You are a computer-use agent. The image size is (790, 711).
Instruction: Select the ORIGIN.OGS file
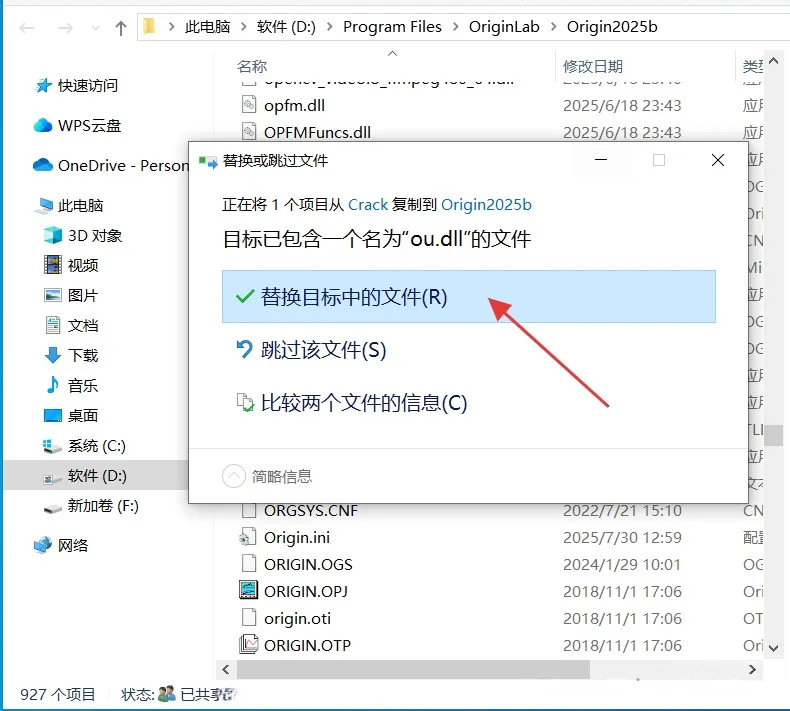coord(308,565)
